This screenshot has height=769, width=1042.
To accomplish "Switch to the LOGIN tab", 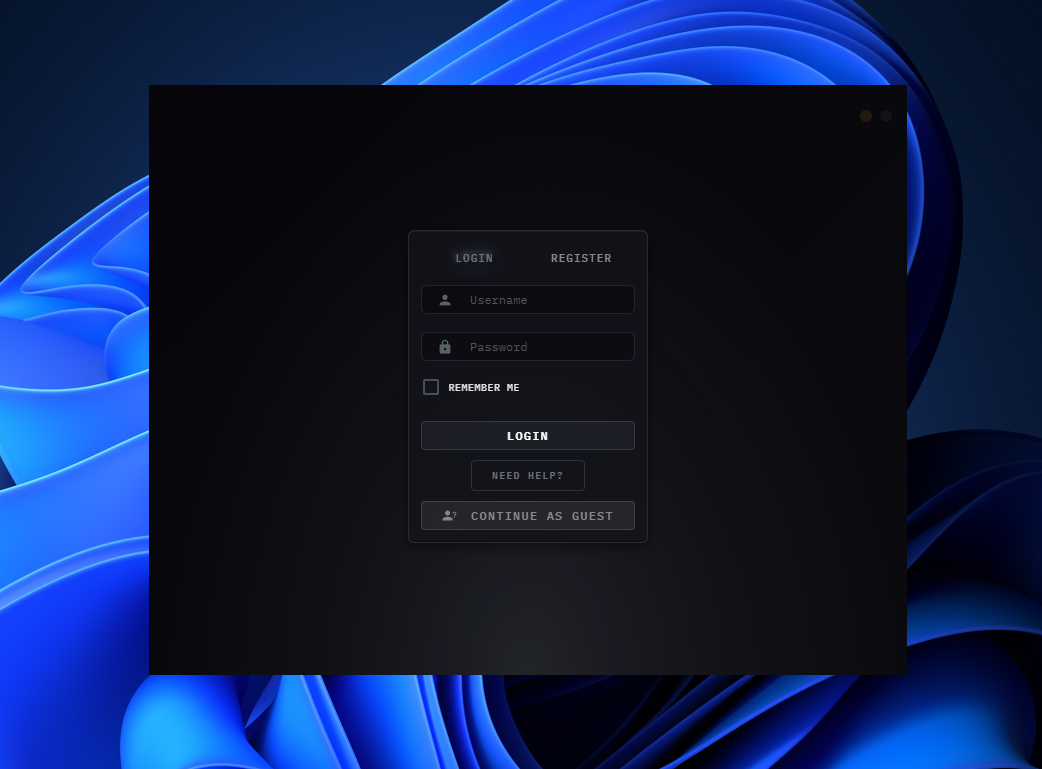I will click(474, 258).
